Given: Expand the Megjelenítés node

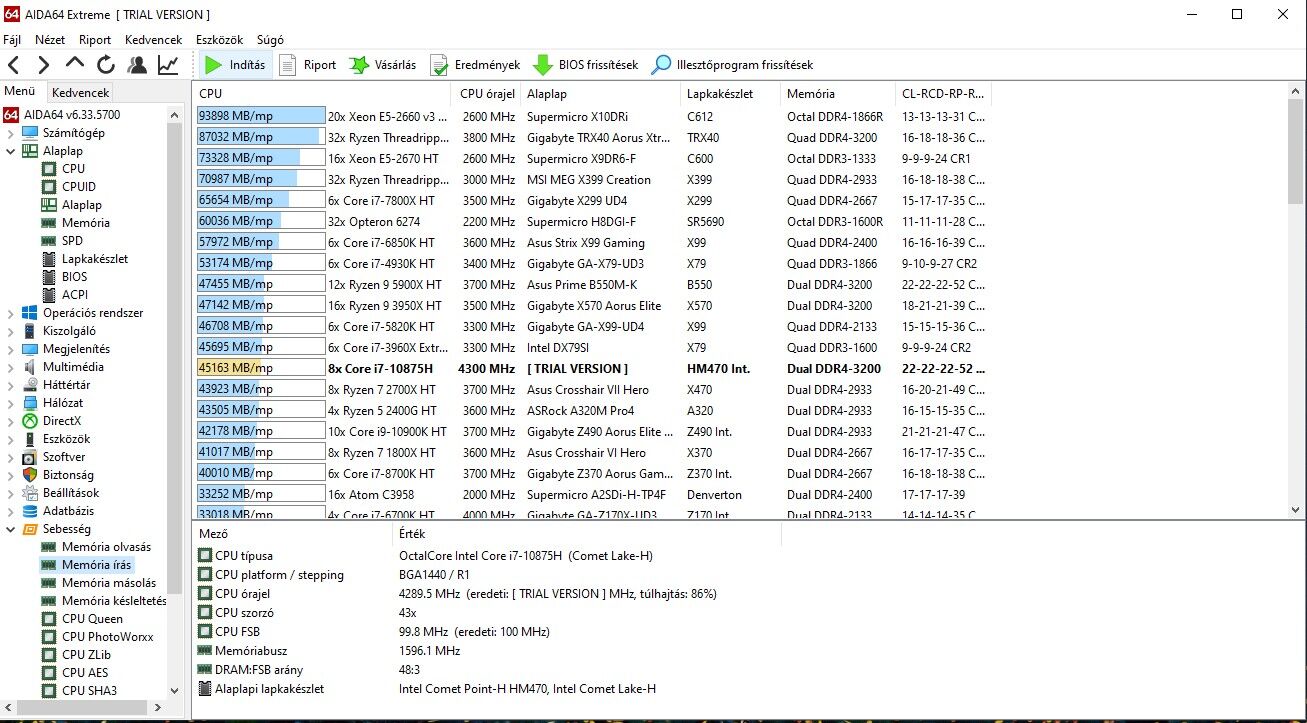Looking at the screenshot, I should coord(11,349).
